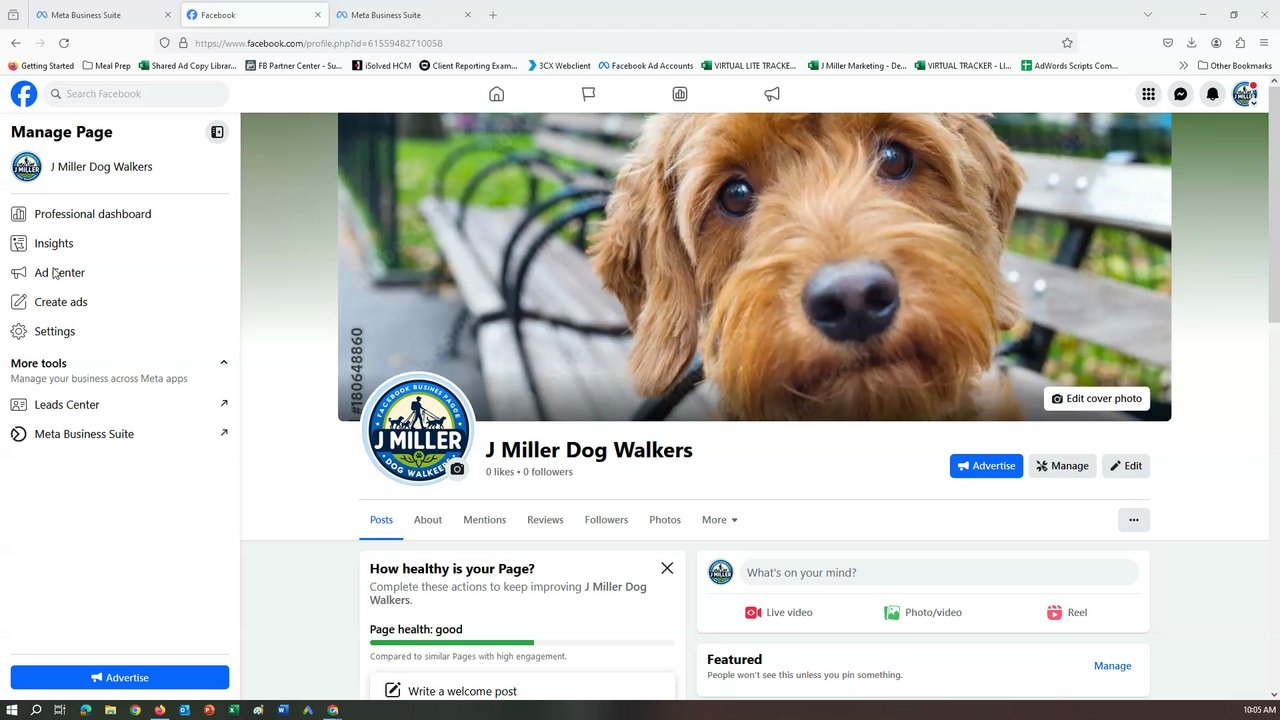Click Write a welcome post
The height and width of the screenshot is (720, 1280).
point(522,690)
